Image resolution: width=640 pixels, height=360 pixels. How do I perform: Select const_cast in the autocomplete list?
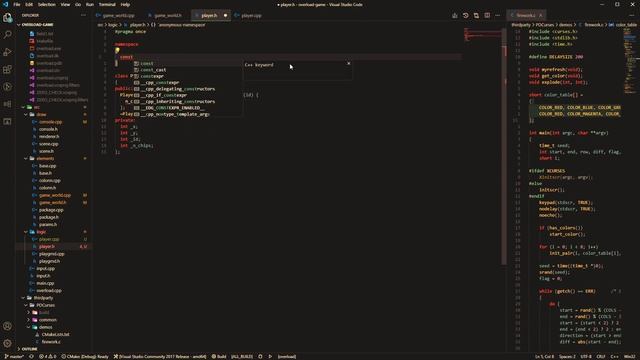point(187,70)
